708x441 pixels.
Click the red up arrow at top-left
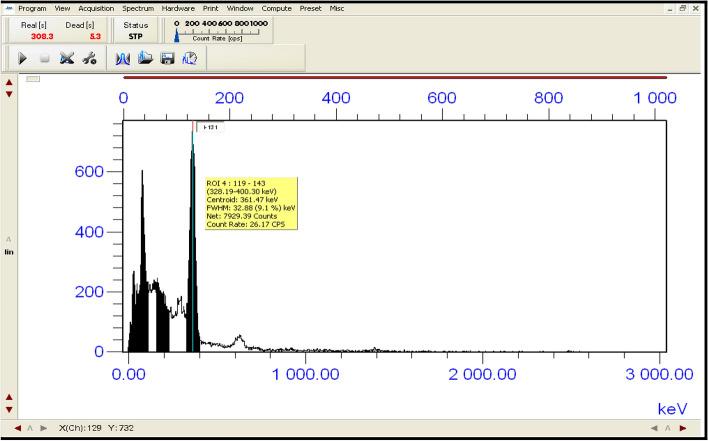pos(10,82)
